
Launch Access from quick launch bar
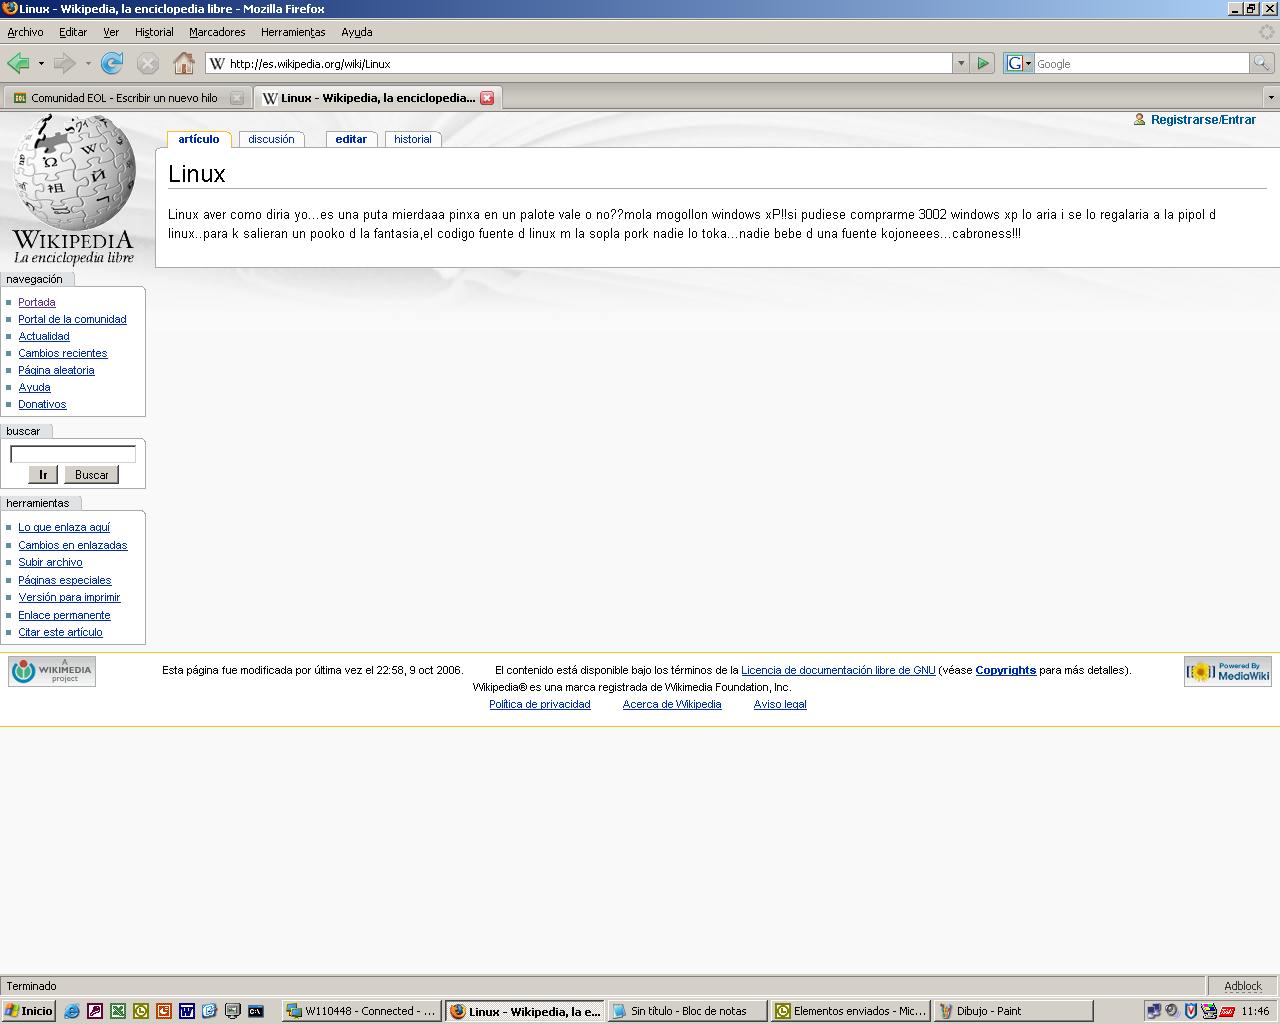pos(95,1011)
